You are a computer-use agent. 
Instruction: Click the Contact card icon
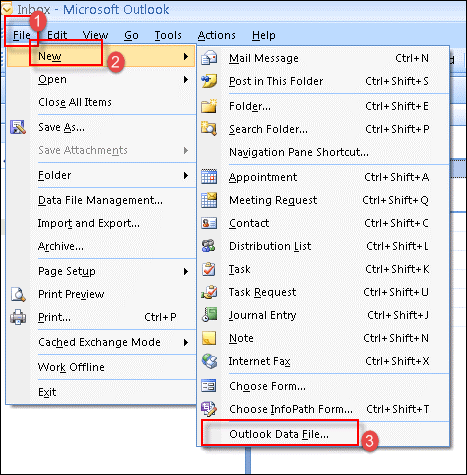pos(209,223)
